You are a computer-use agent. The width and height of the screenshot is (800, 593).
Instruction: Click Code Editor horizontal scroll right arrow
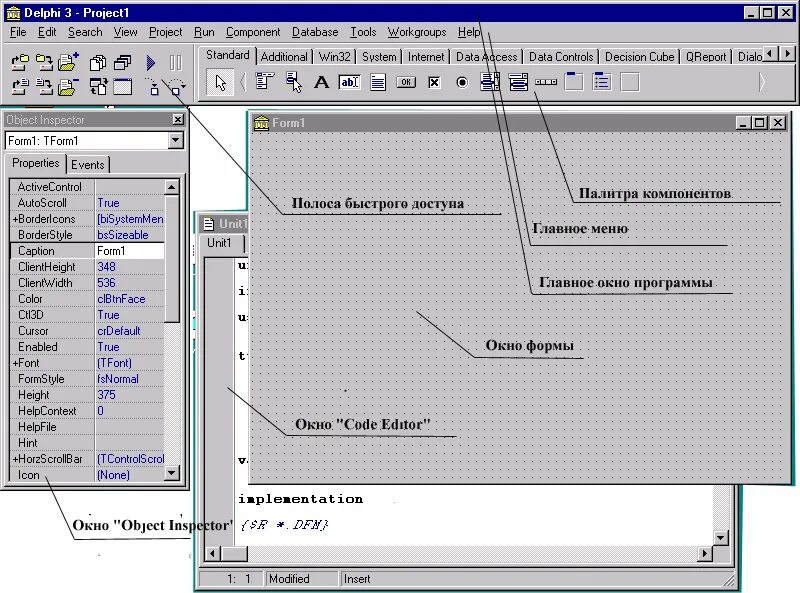pyautogui.click(x=705, y=553)
